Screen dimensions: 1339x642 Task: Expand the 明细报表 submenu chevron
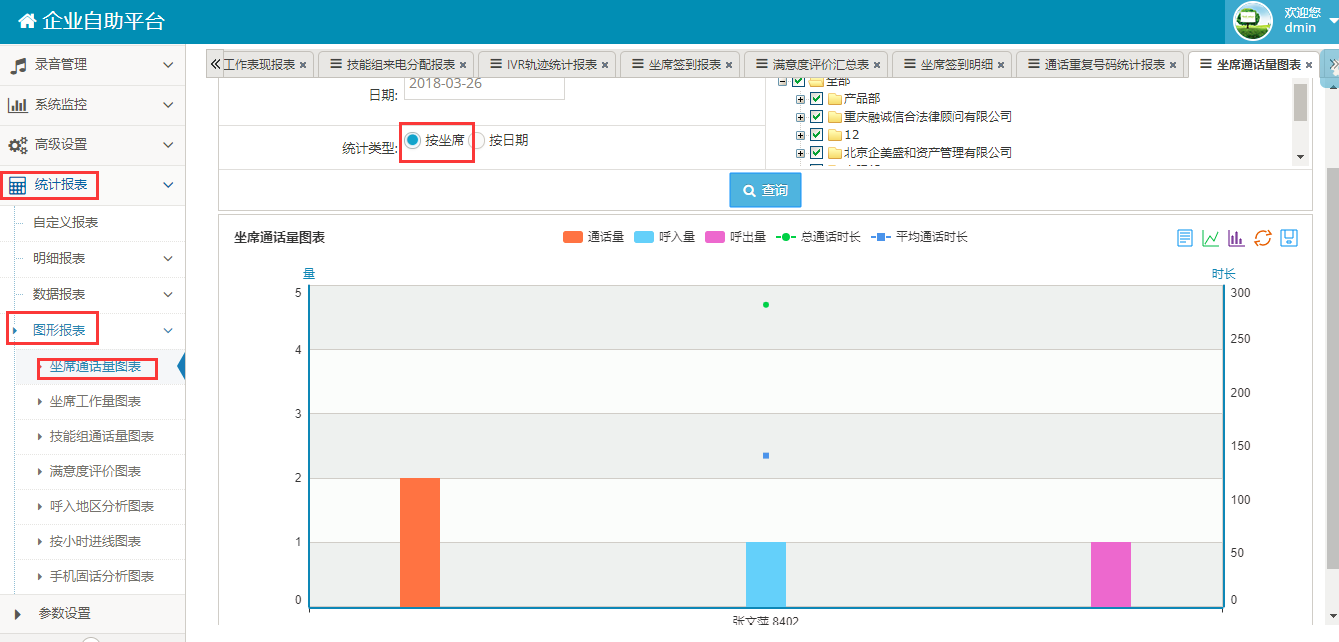pos(168,259)
